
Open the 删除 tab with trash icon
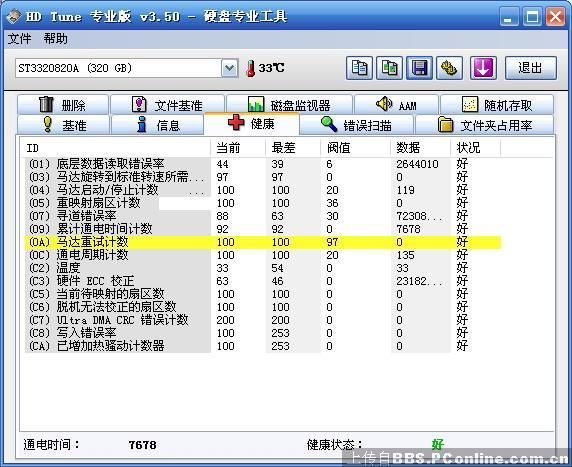coord(63,105)
